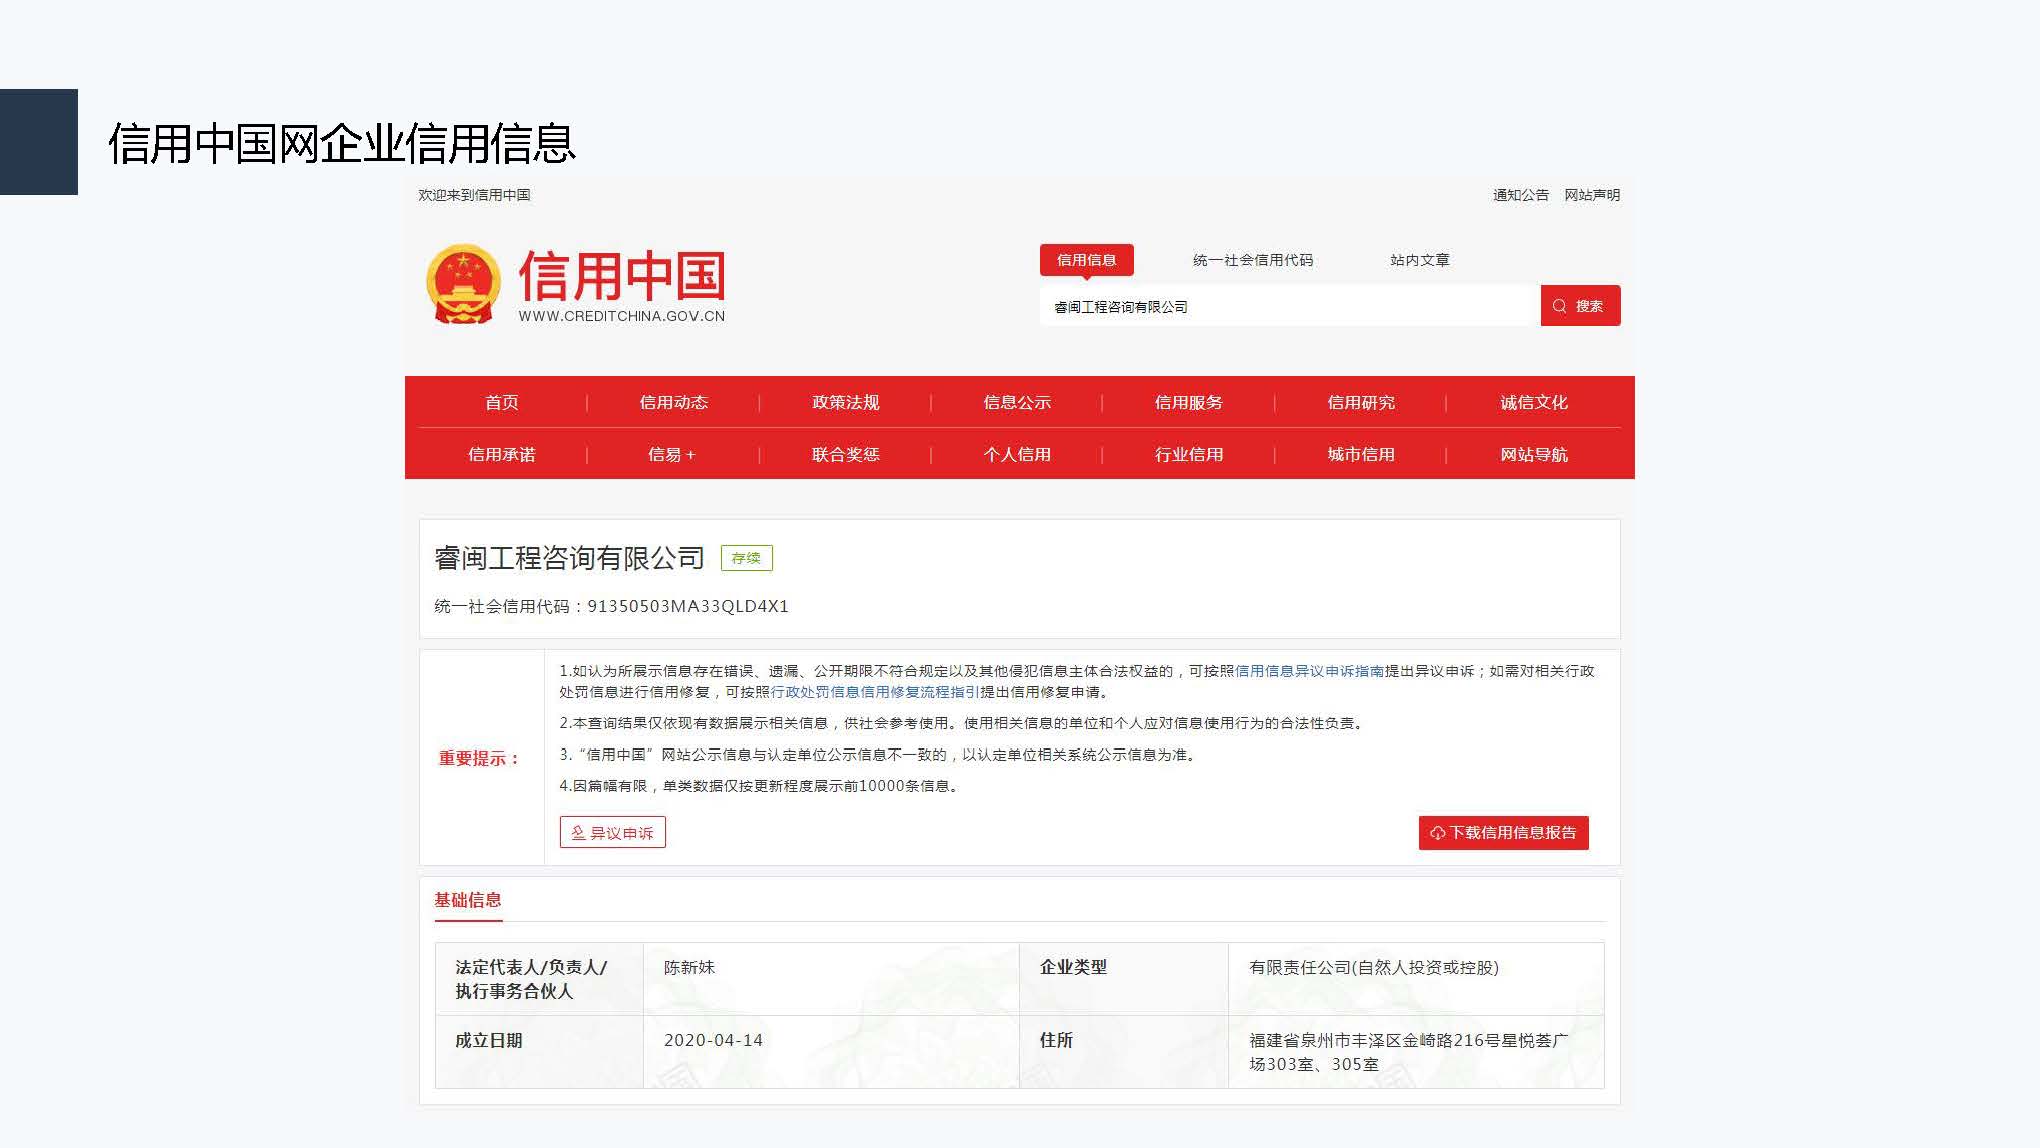The height and width of the screenshot is (1148, 2040).
Task: Click the 下载信用信息报告 button
Action: (x=1504, y=833)
